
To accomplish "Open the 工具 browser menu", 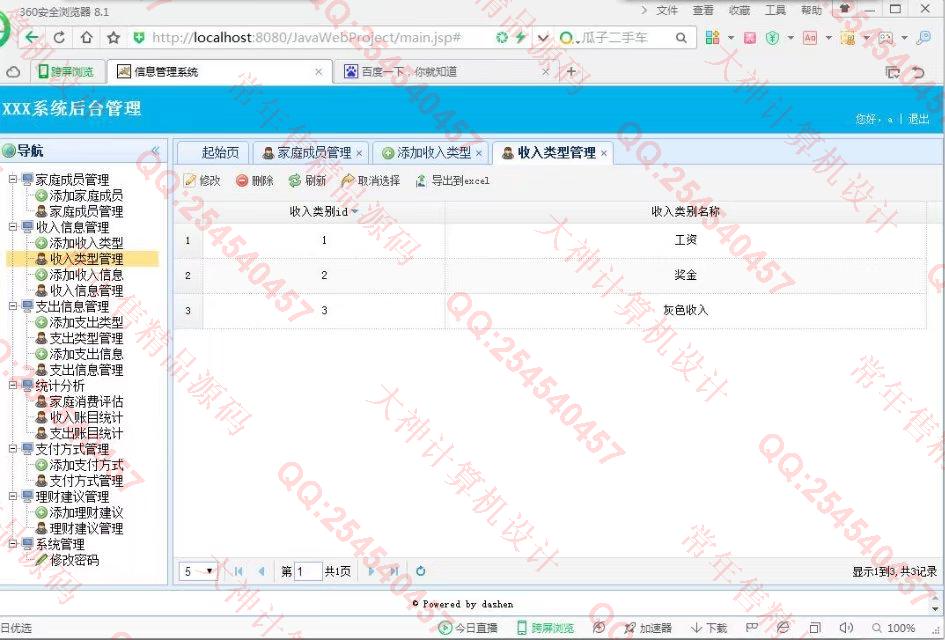I will tap(776, 10).
